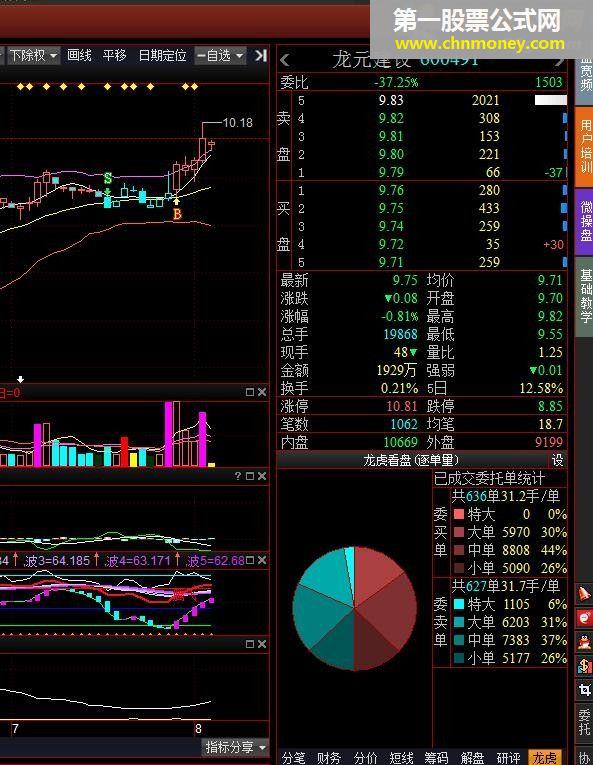Click the pie chart in 龙虎看盘
The image size is (593, 765).
click(x=355, y=608)
